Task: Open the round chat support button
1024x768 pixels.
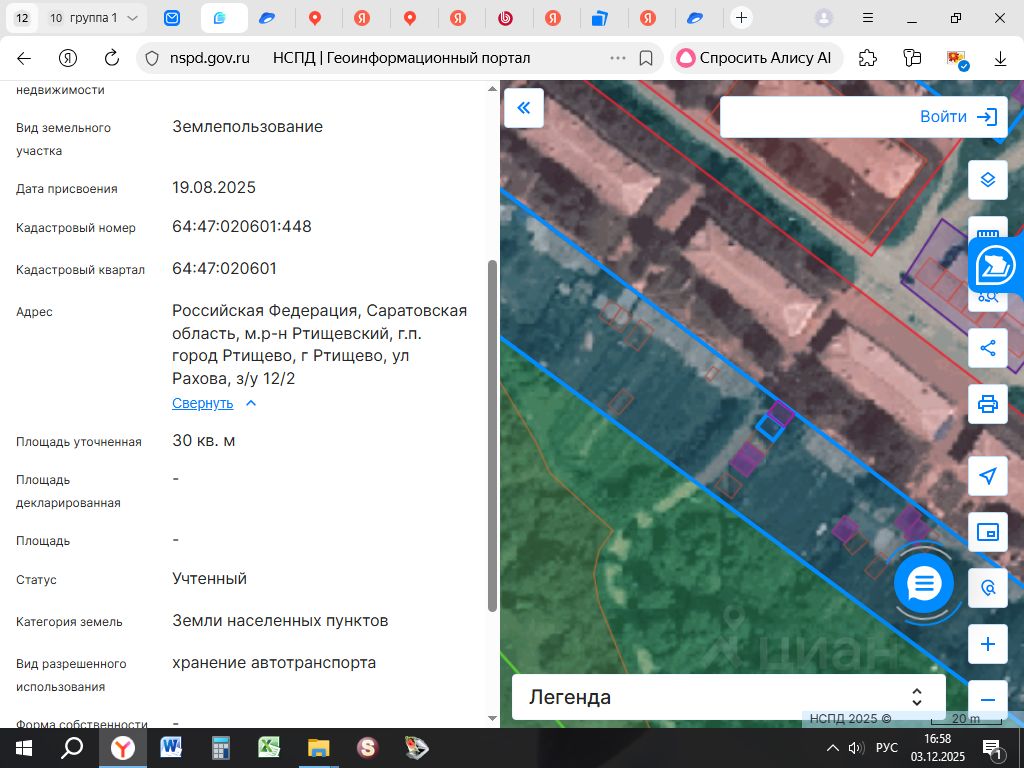Action: (923, 583)
